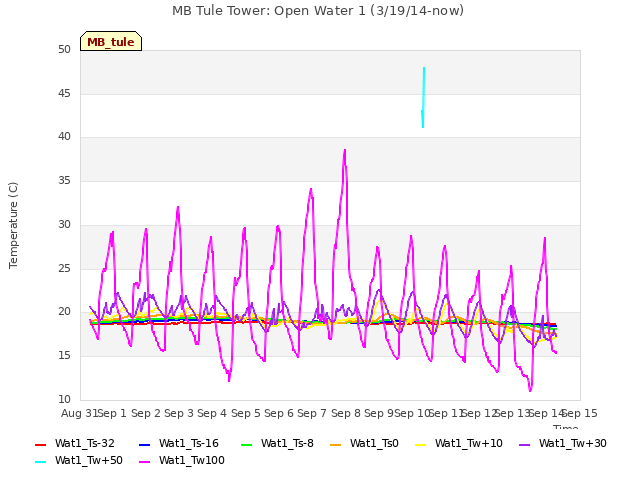Toggle the Wat1_Tw+10 legend entry

tap(459, 444)
